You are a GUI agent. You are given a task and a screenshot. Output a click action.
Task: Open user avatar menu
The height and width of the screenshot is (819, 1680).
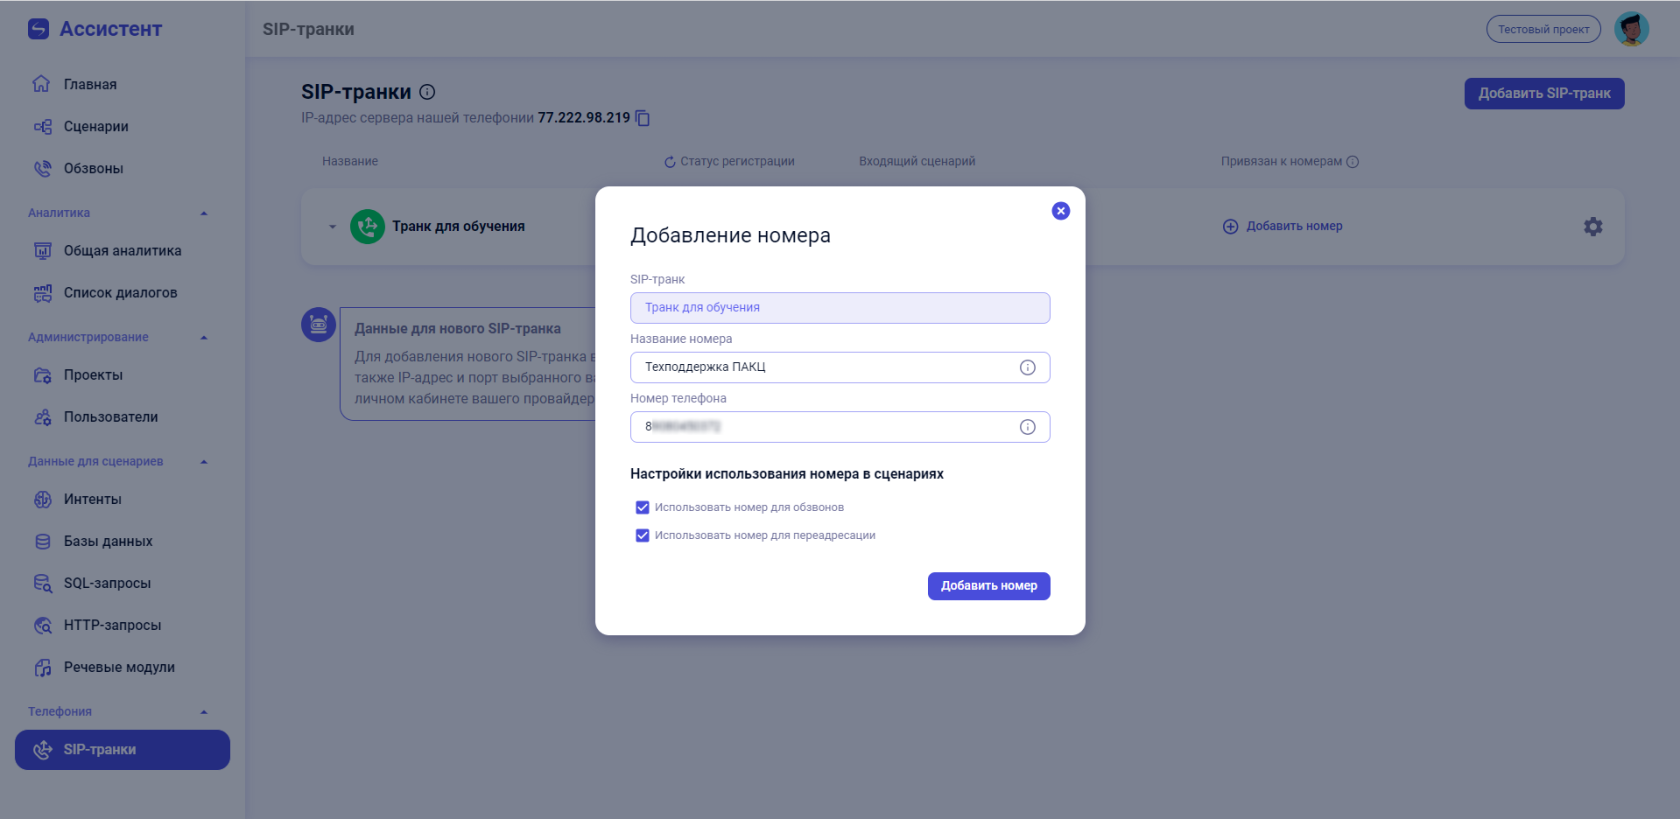(1631, 29)
